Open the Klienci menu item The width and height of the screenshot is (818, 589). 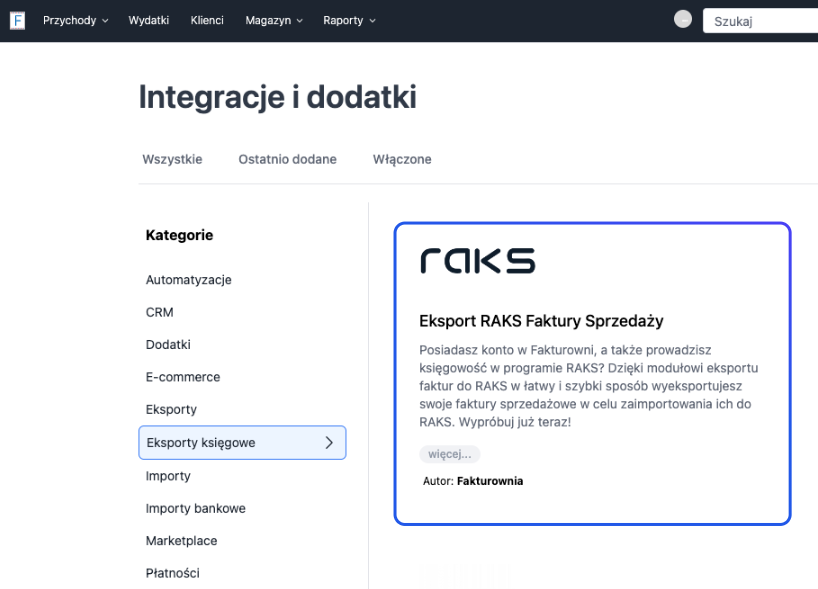point(206,20)
